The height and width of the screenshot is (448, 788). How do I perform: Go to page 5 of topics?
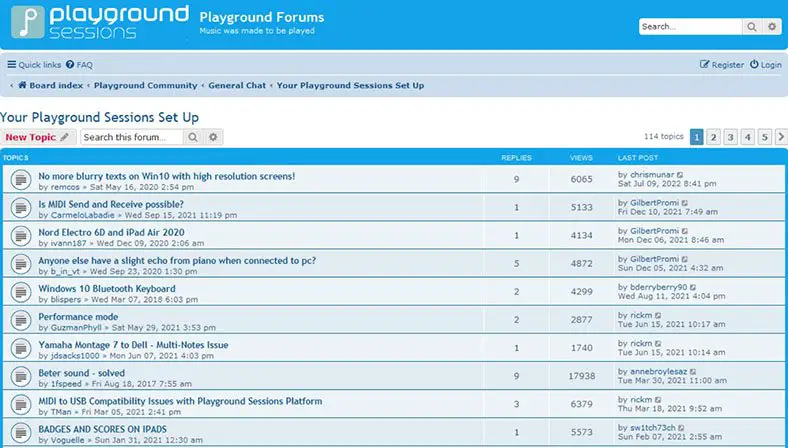click(x=764, y=137)
